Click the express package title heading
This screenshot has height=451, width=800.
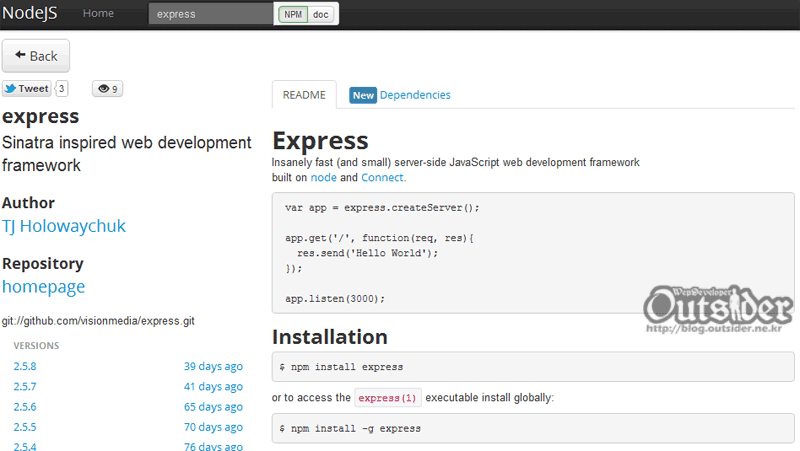pos(40,116)
